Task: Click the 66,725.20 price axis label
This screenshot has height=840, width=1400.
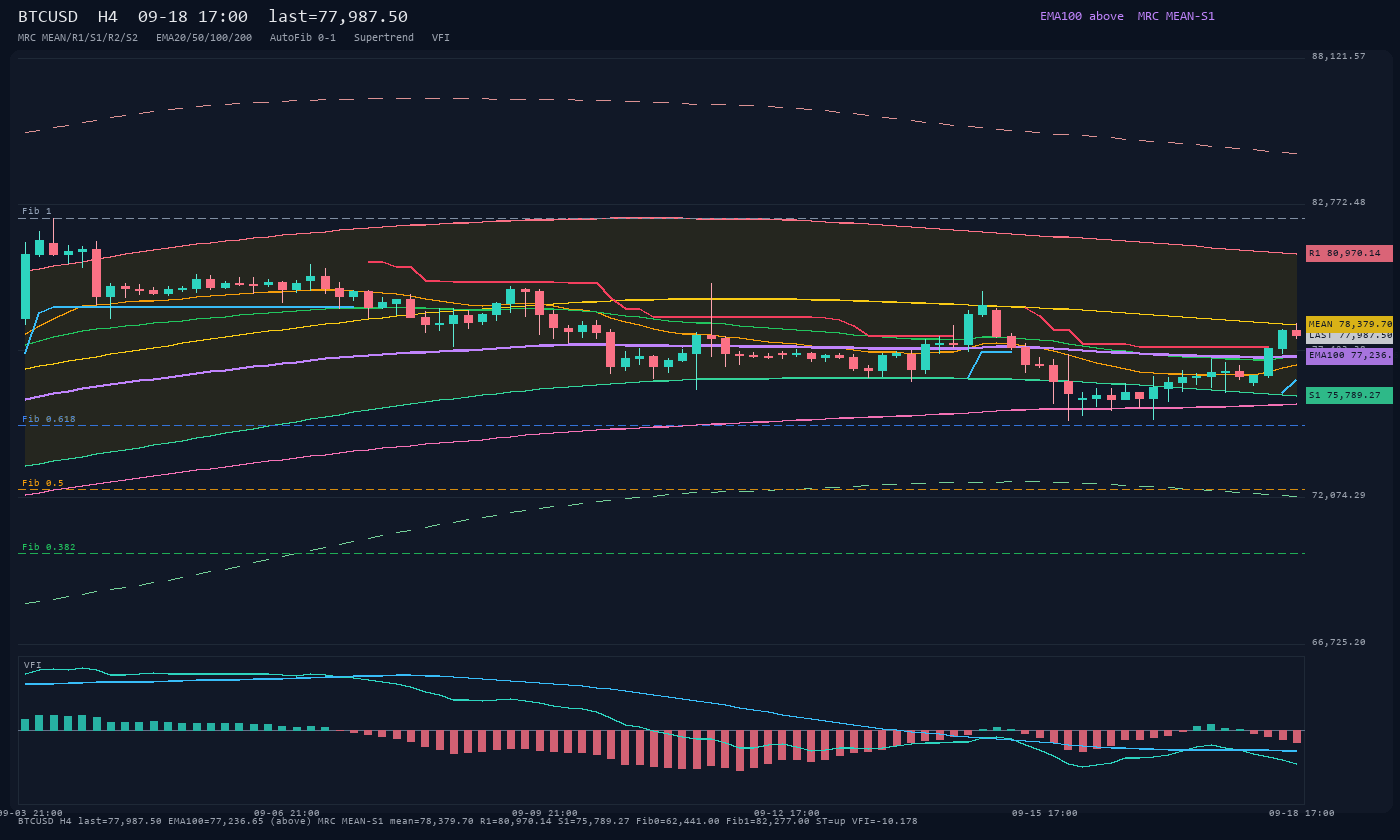Action: pos(1338,642)
